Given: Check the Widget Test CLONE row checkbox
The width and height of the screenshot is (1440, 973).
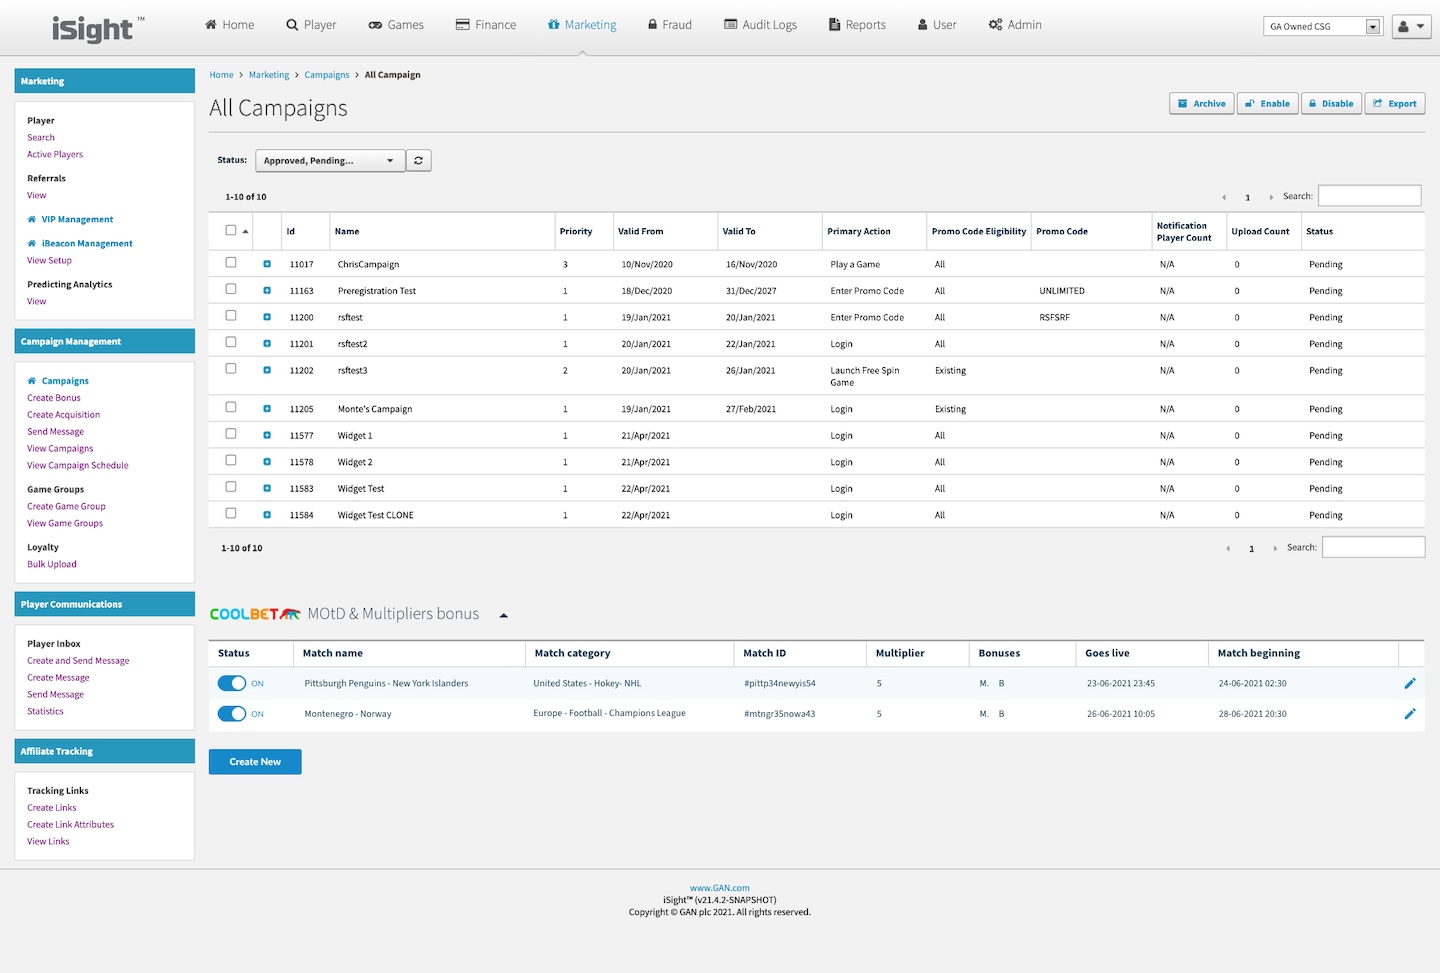Looking at the screenshot, I should tap(231, 513).
